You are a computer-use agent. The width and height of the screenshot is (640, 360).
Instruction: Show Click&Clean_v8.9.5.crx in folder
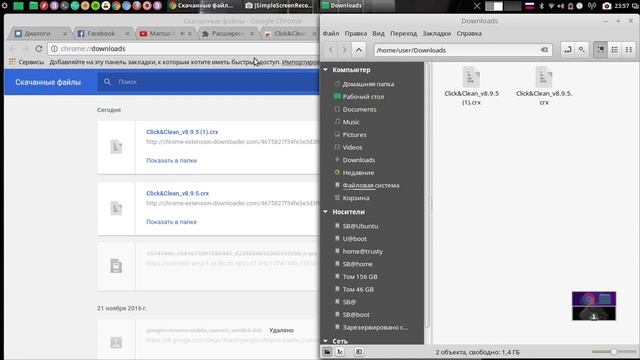pos(171,222)
